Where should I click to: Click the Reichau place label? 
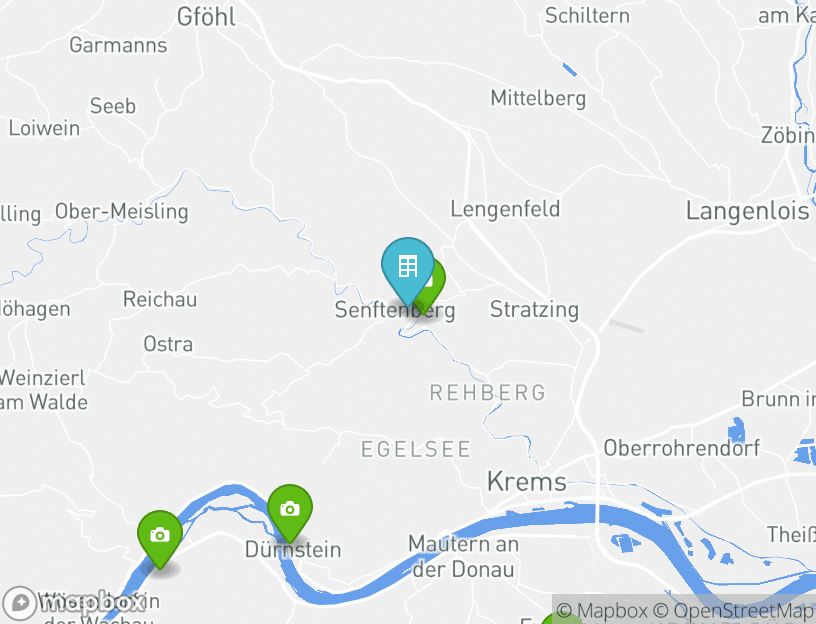click(x=160, y=299)
